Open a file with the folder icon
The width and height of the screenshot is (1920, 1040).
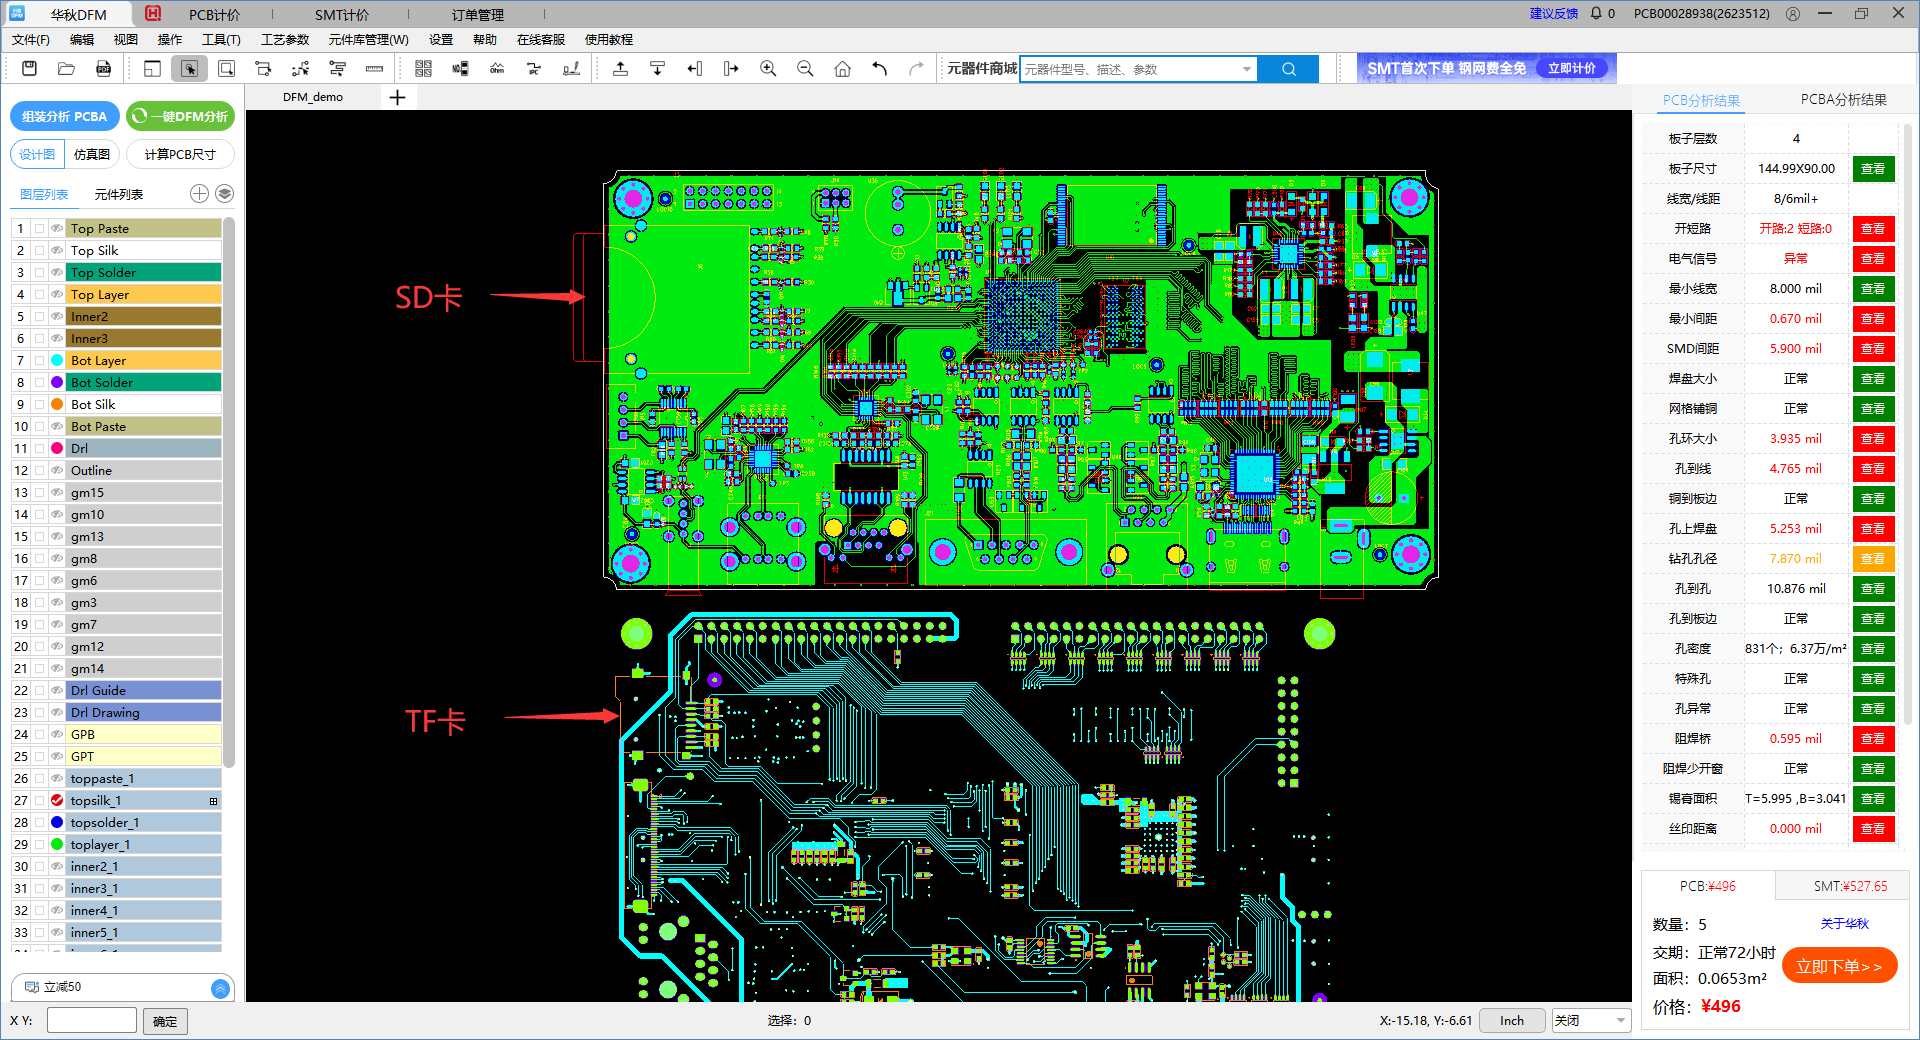pos(66,68)
